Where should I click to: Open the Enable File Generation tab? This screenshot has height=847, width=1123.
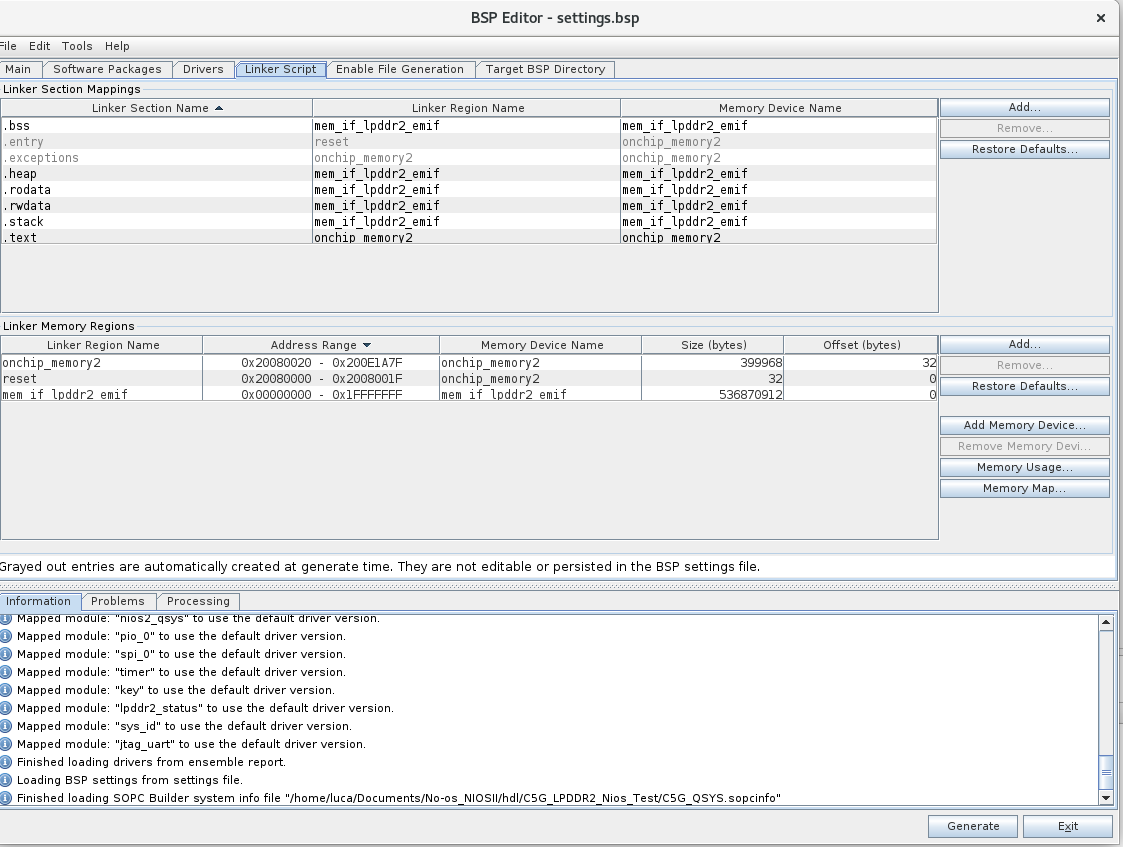pyautogui.click(x=400, y=69)
